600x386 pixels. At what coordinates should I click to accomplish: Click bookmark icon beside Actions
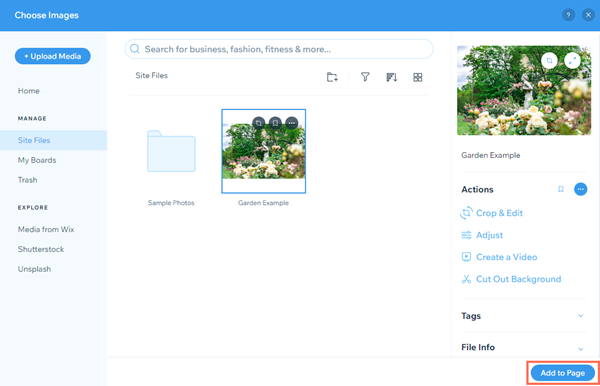coord(561,189)
